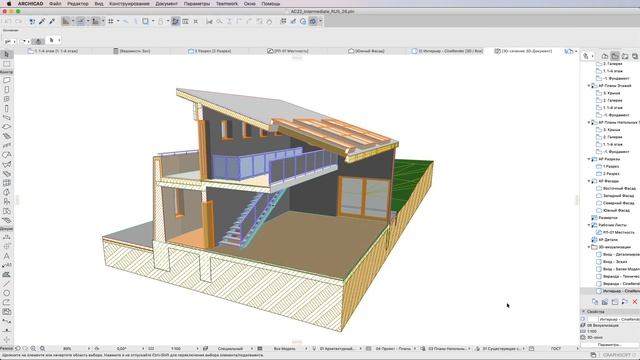Select the Dimension tool
The height and width of the screenshot is (360, 640).
tap(7, 237)
